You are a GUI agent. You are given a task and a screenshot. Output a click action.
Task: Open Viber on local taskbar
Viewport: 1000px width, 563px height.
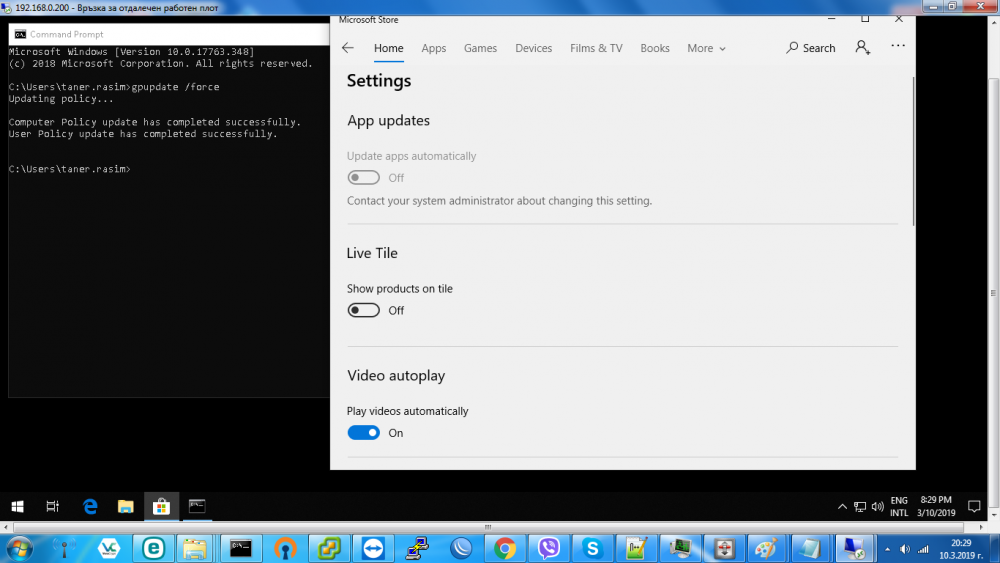pos(549,548)
